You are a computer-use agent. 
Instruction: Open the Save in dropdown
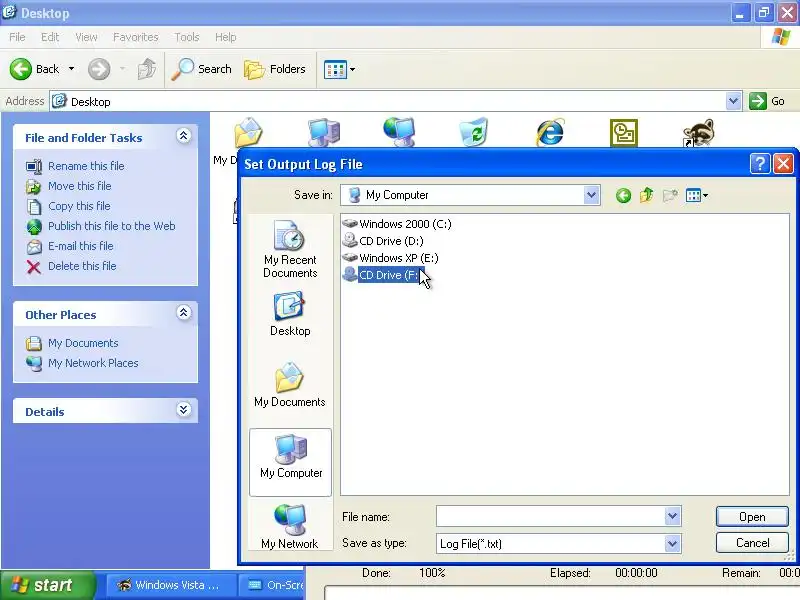coord(591,195)
